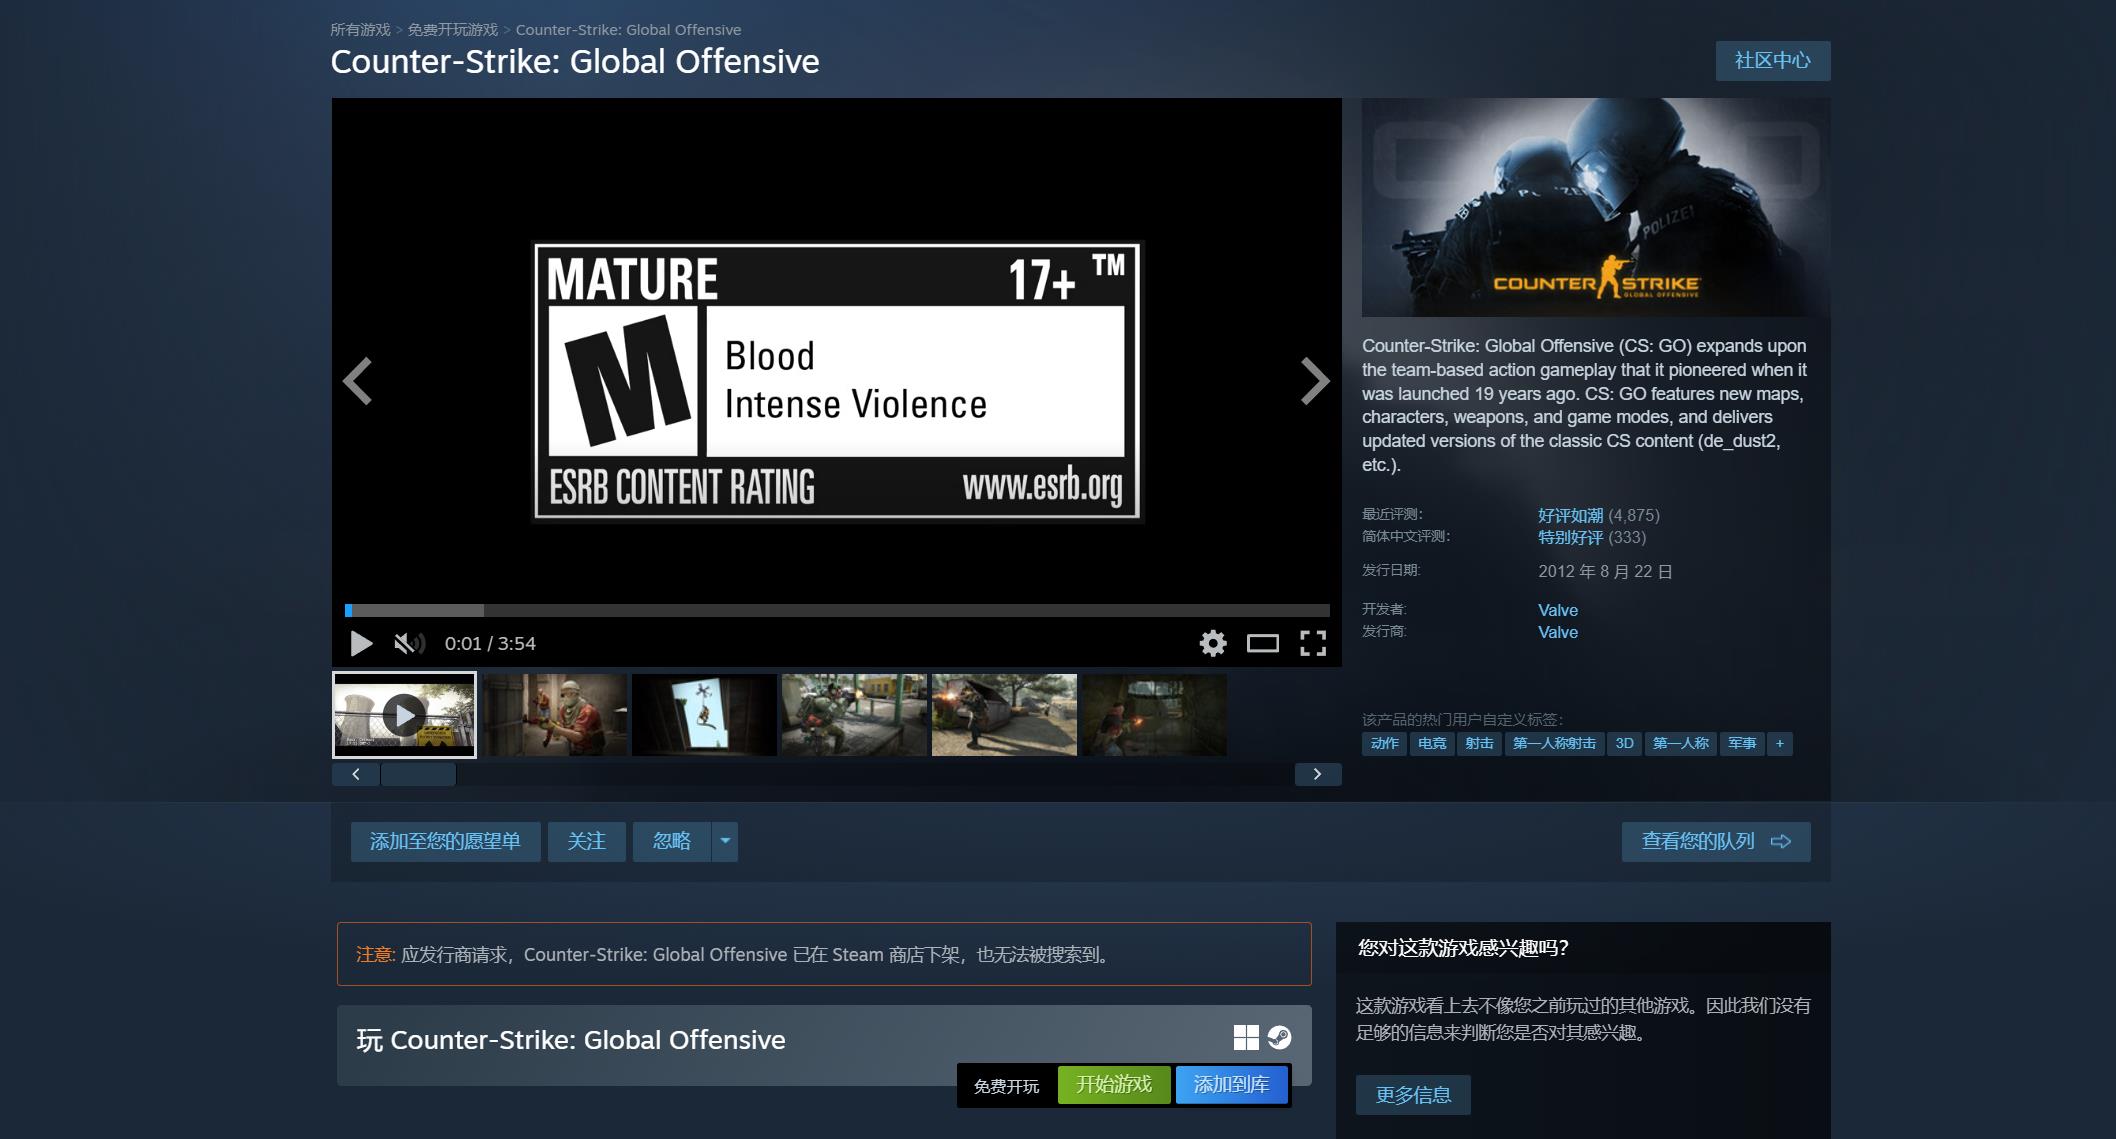Add more tags with plus button
The image size is (2116, 1139).
click(1779, 743)
